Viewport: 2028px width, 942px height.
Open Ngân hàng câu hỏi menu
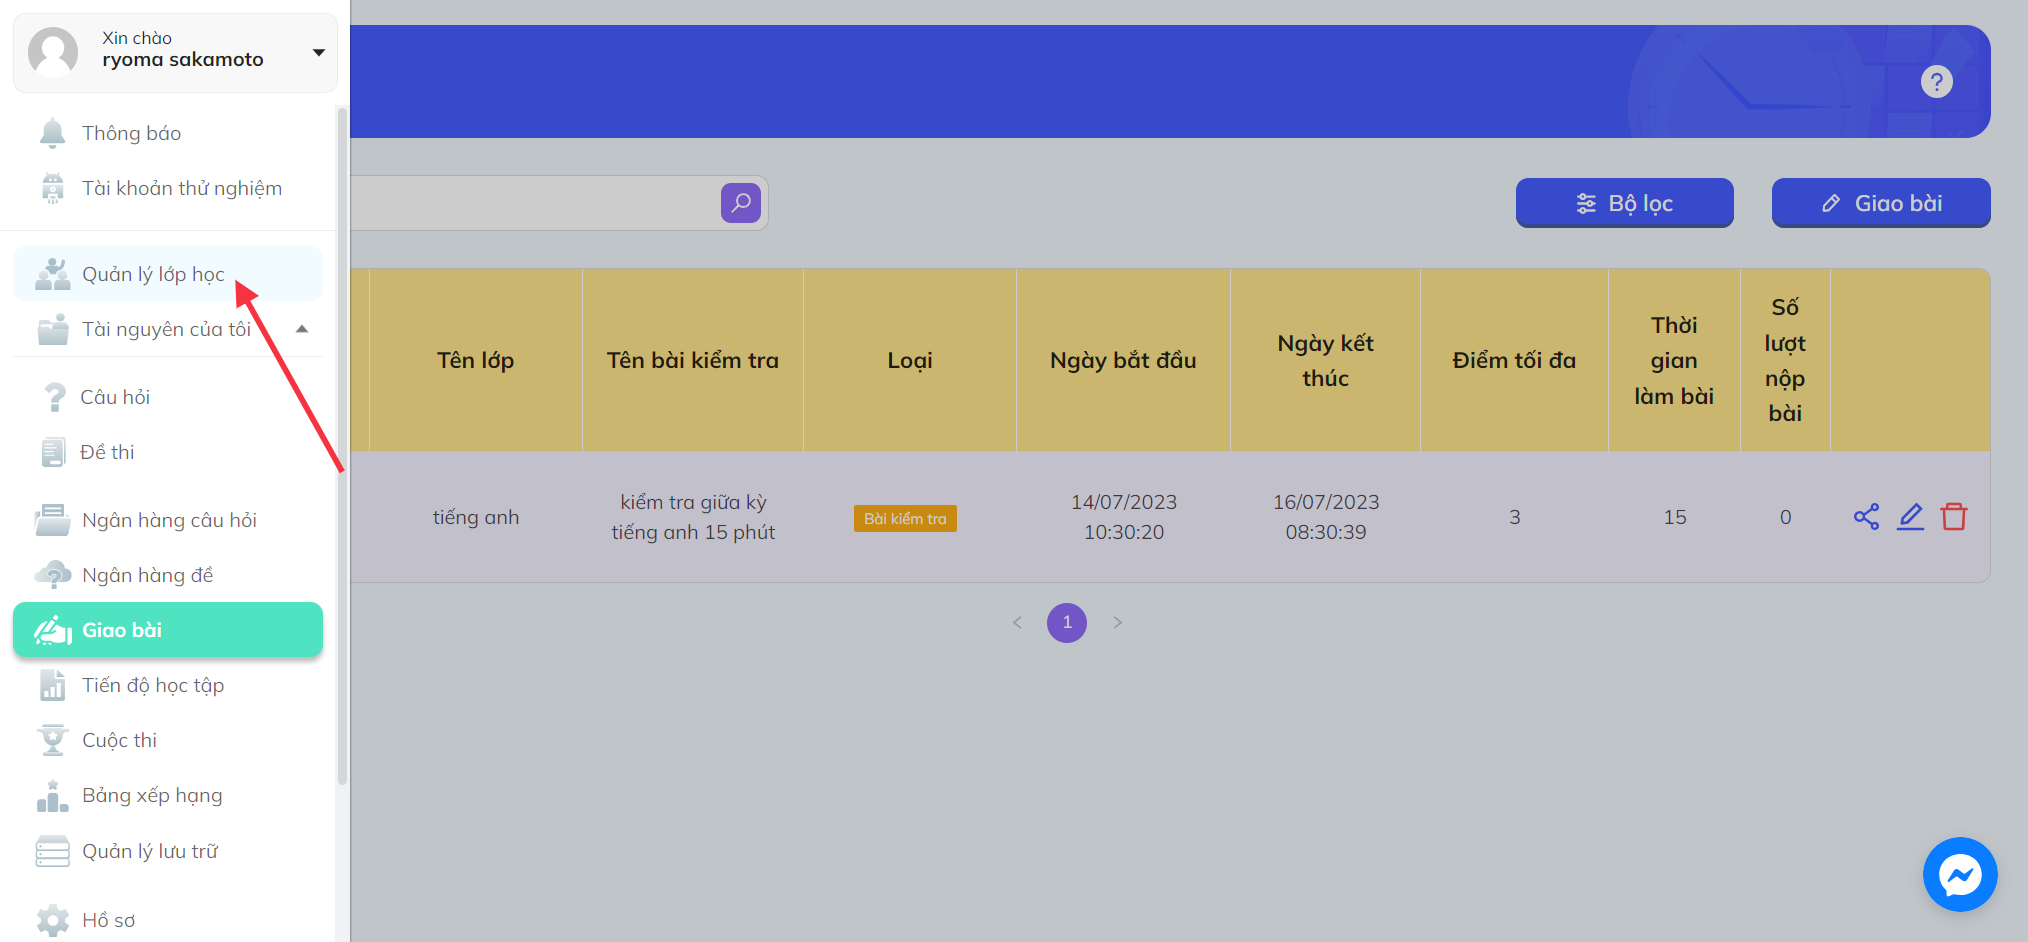click(x=168, y=520)
